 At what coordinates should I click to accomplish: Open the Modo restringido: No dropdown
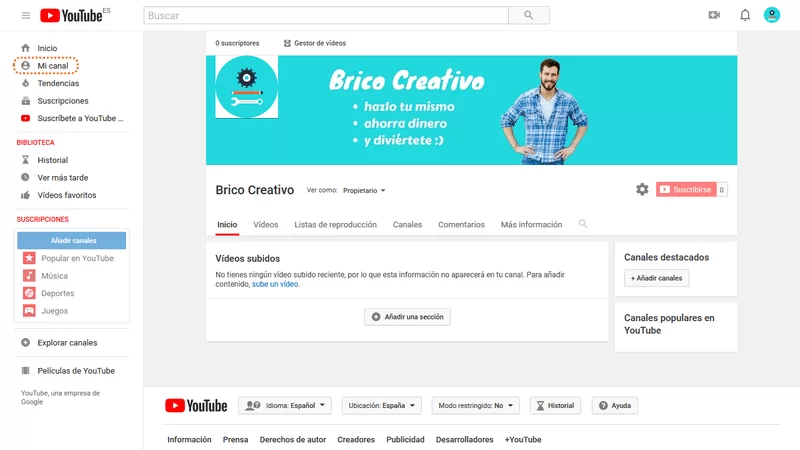pyautogui.click(x=476, y=406)
